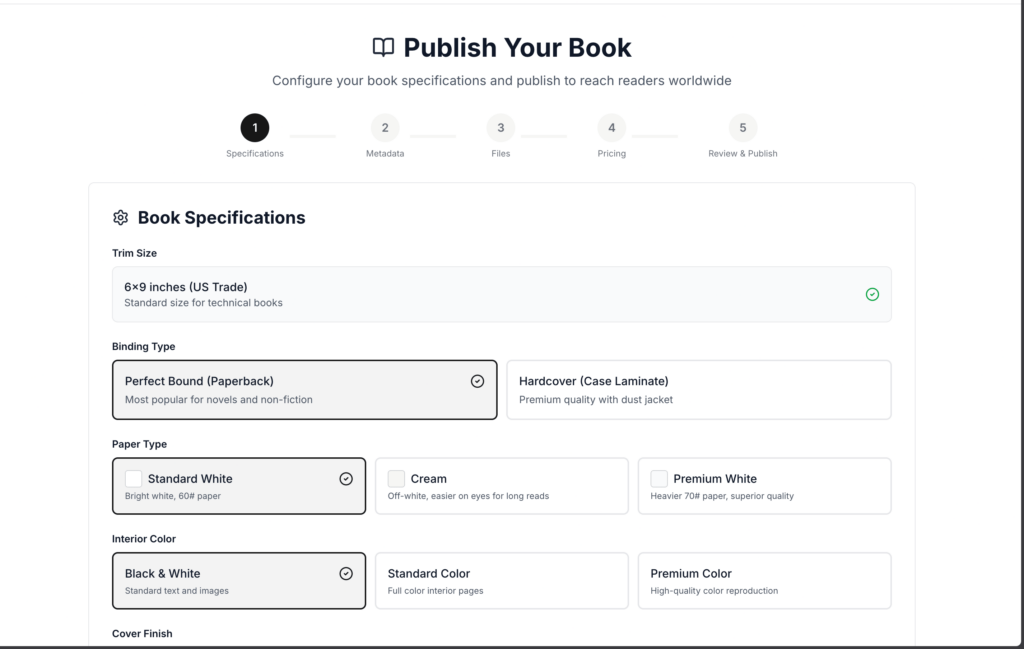Click the Premium White paper swatch
This screenshot has width=1024, height=649.
[659, 479]
